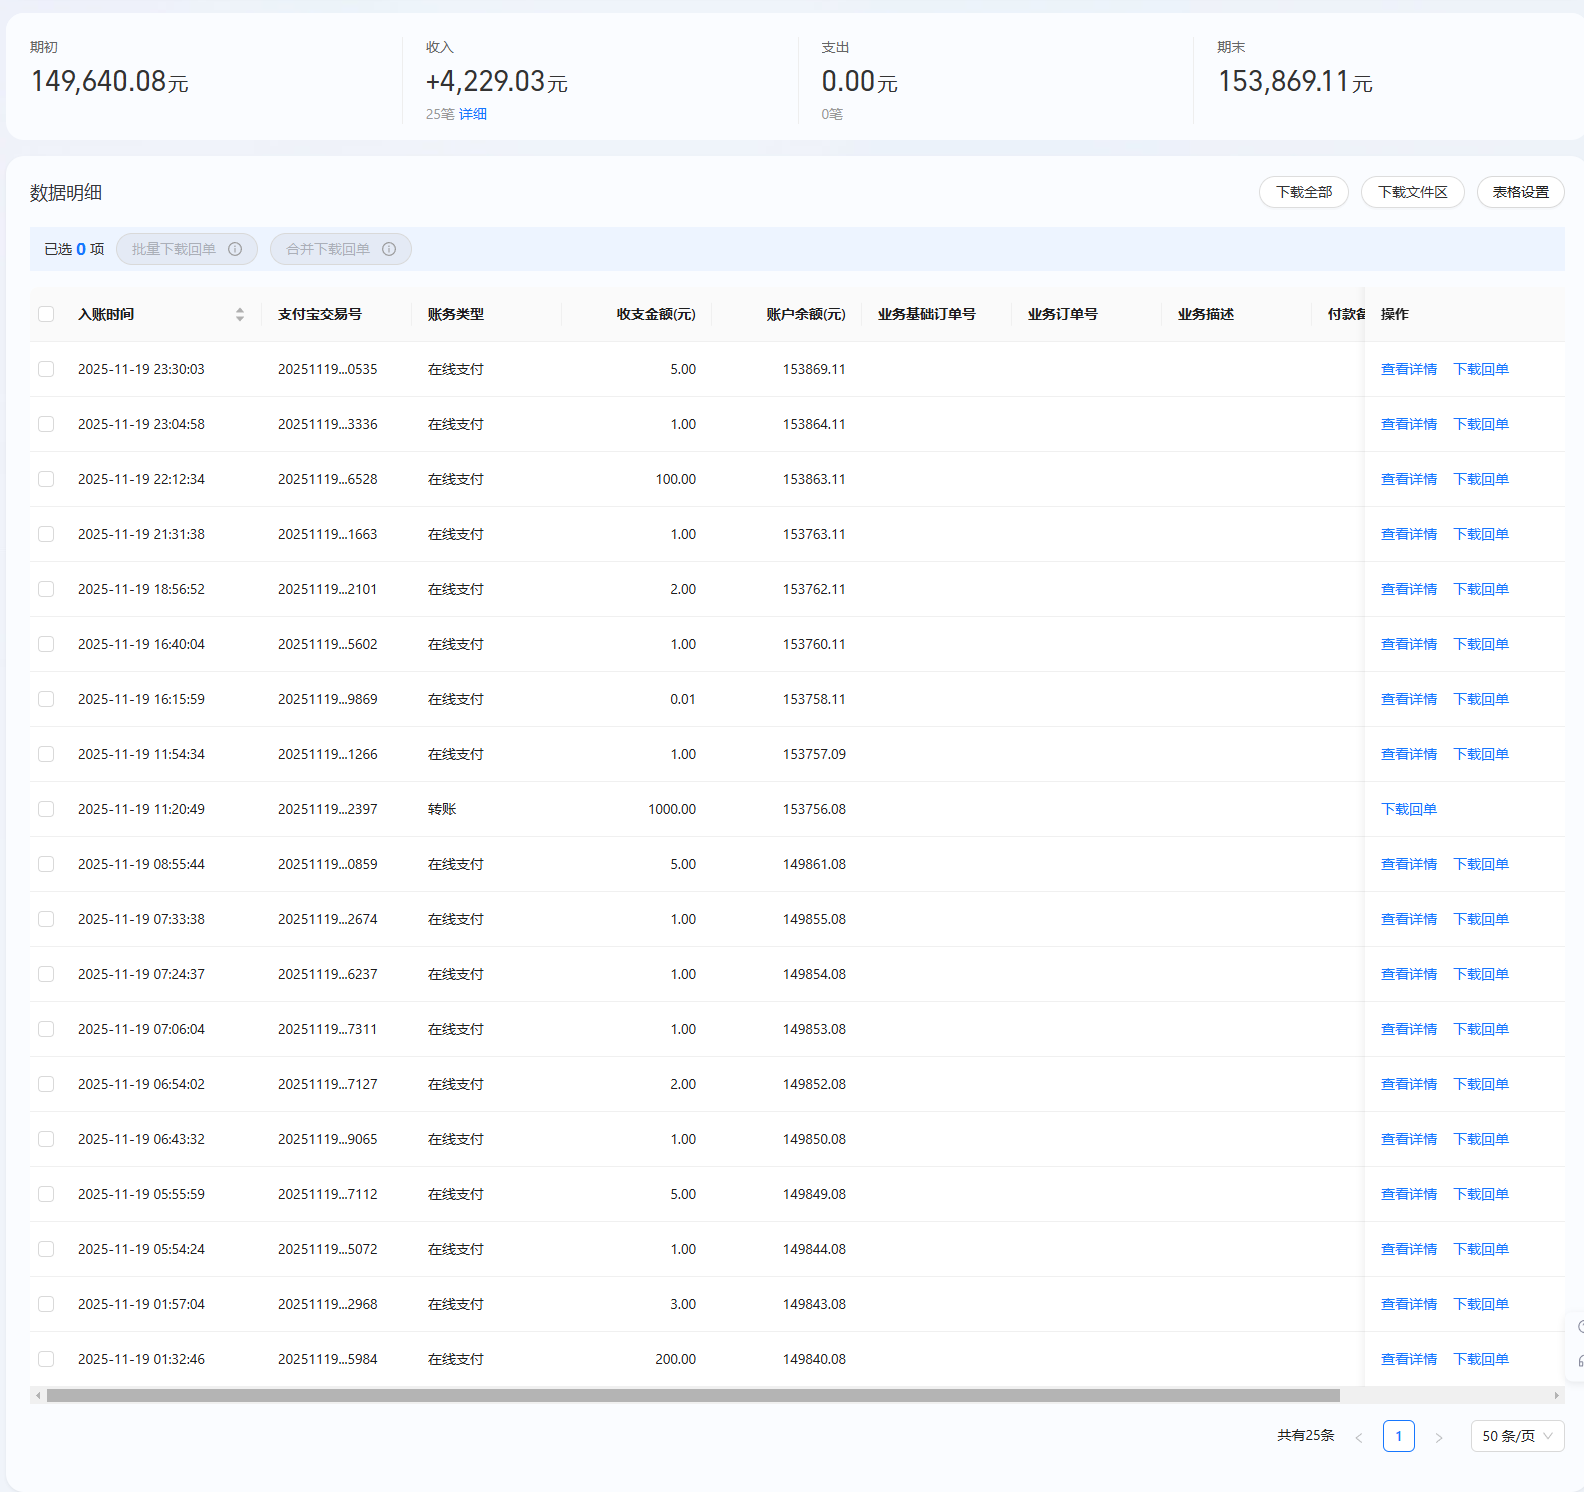Click page number 1 in pagination
Viewport: 1584px width, 1492px height.
tap(1398, 1436)
